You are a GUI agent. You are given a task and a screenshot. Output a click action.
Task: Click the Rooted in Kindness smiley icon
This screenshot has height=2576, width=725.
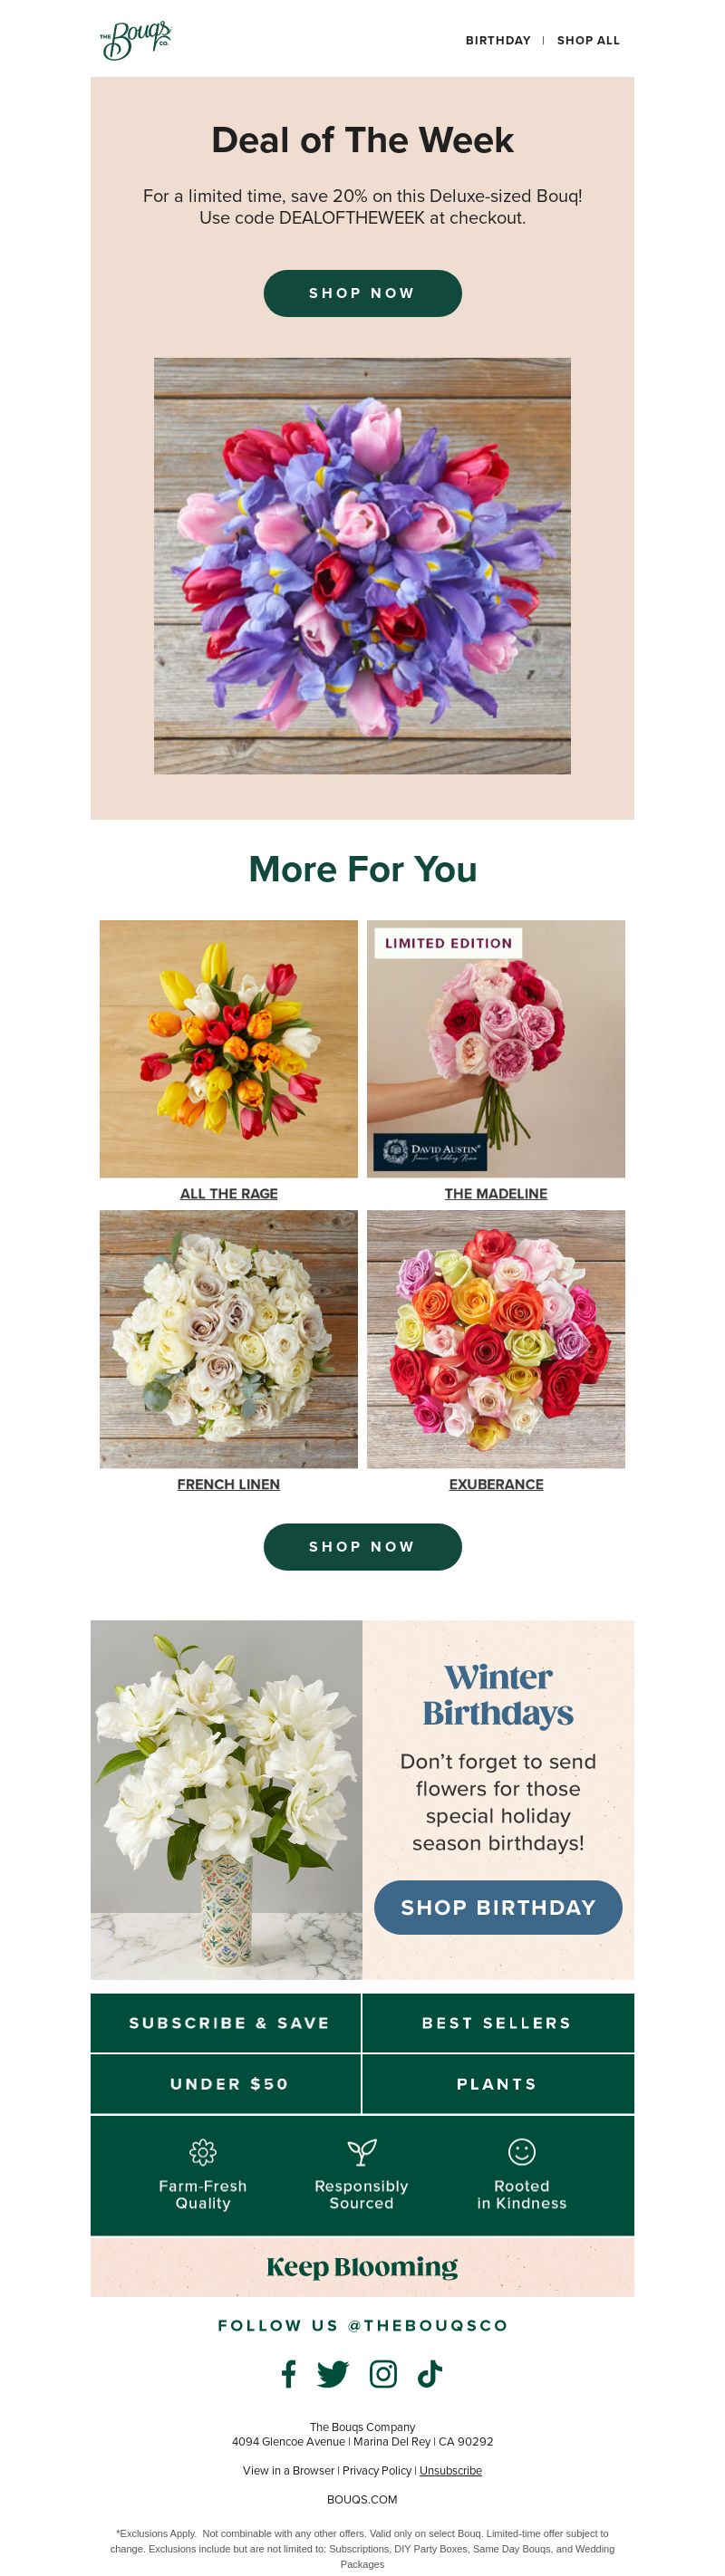tap(522, 2151)
